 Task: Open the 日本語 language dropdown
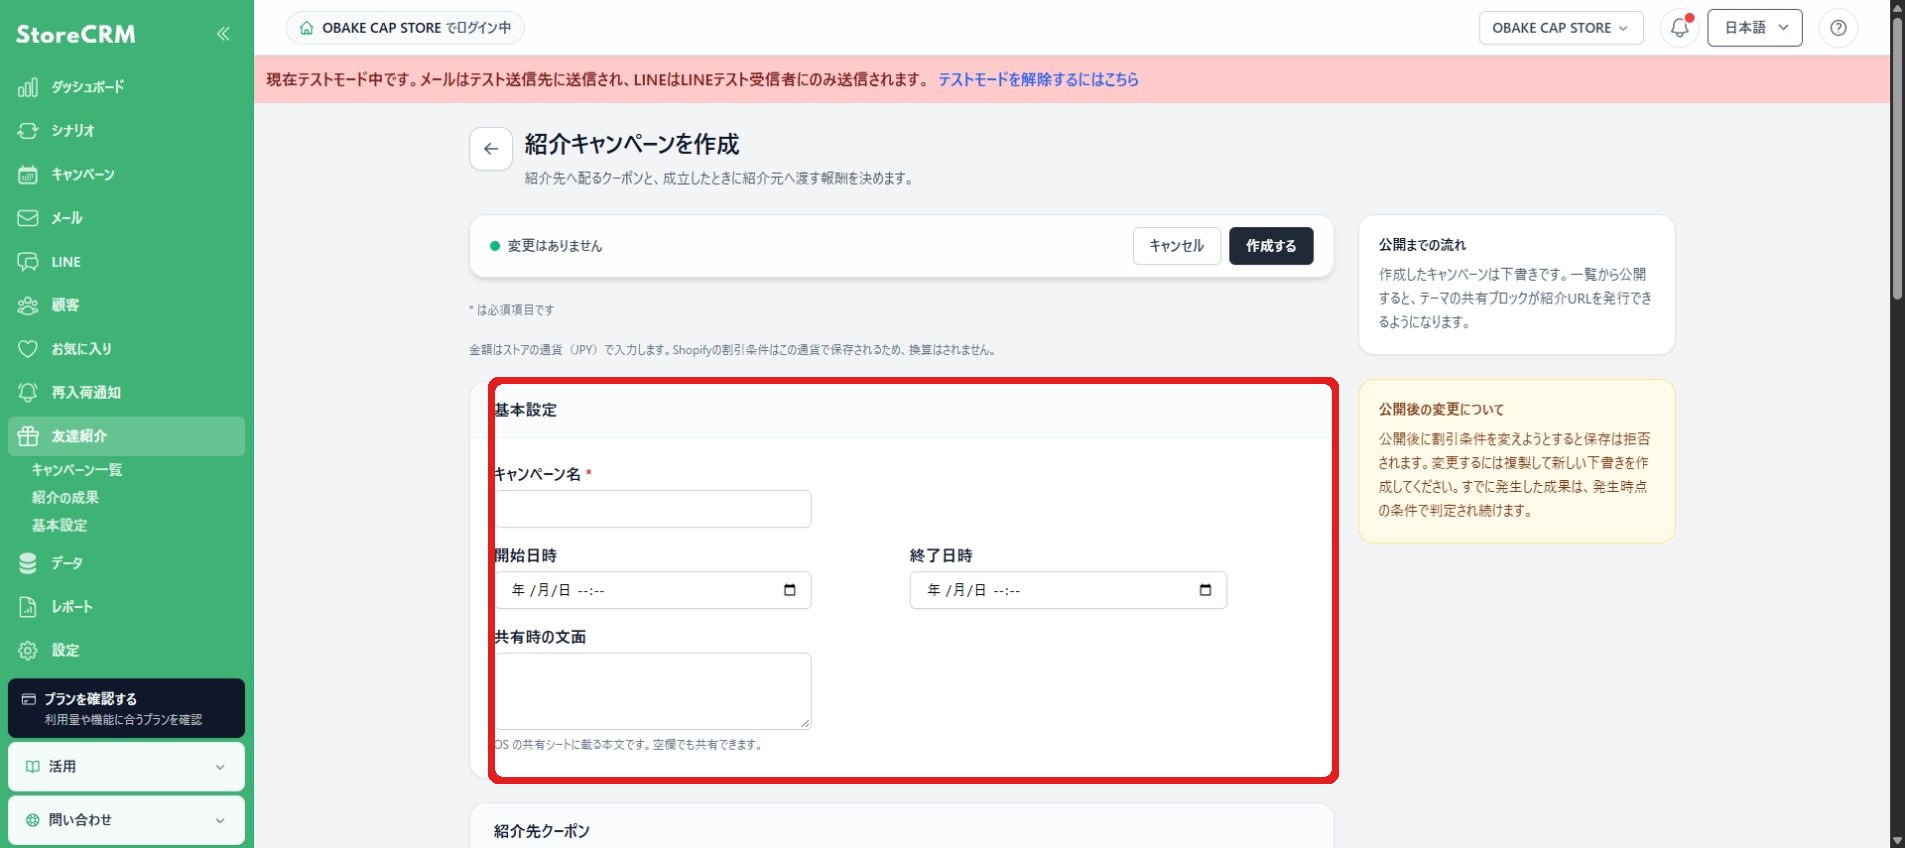1755,28
